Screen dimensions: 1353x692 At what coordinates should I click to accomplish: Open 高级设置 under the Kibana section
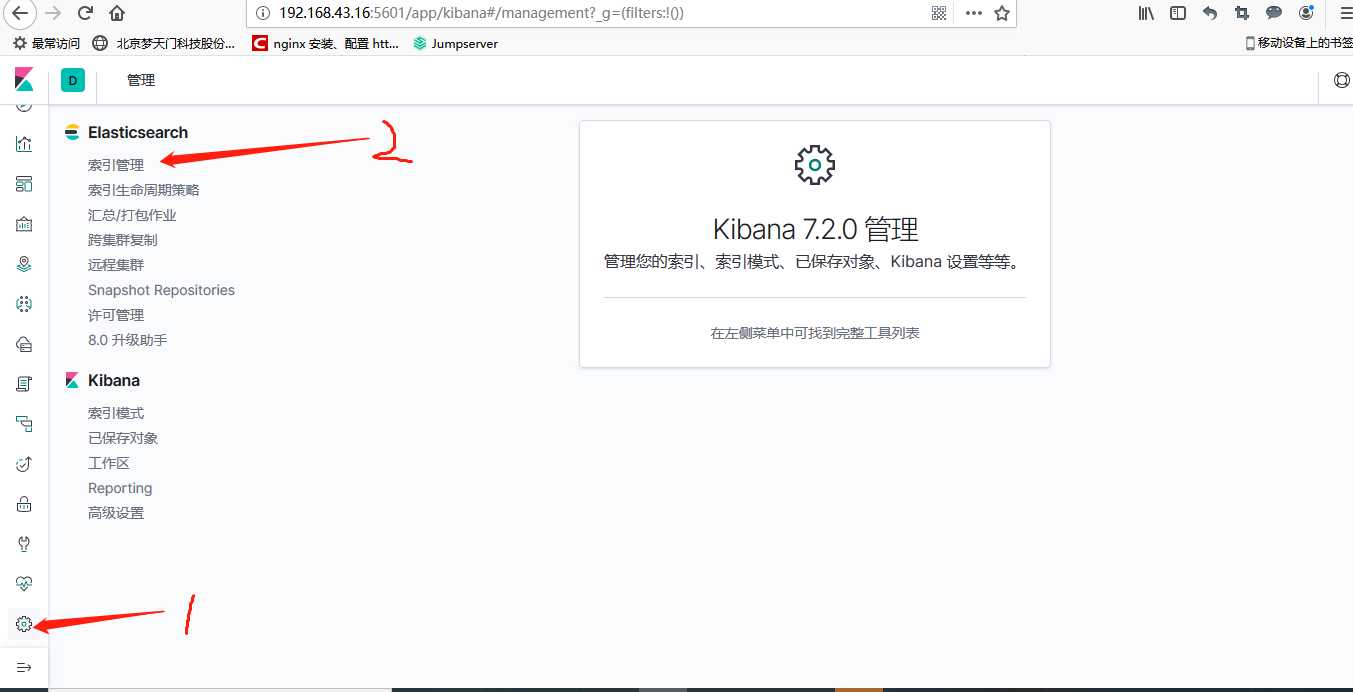point(116,513)
